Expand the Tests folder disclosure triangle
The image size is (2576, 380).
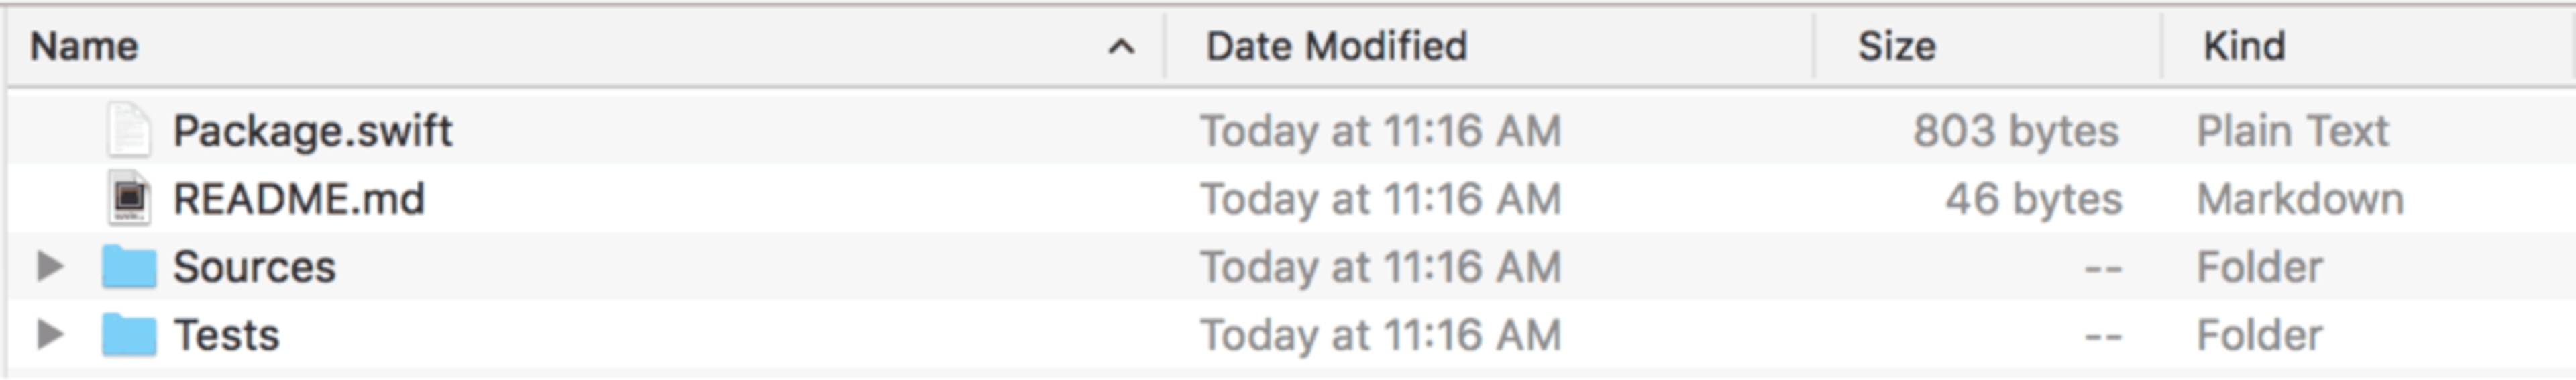pos(49,334)
